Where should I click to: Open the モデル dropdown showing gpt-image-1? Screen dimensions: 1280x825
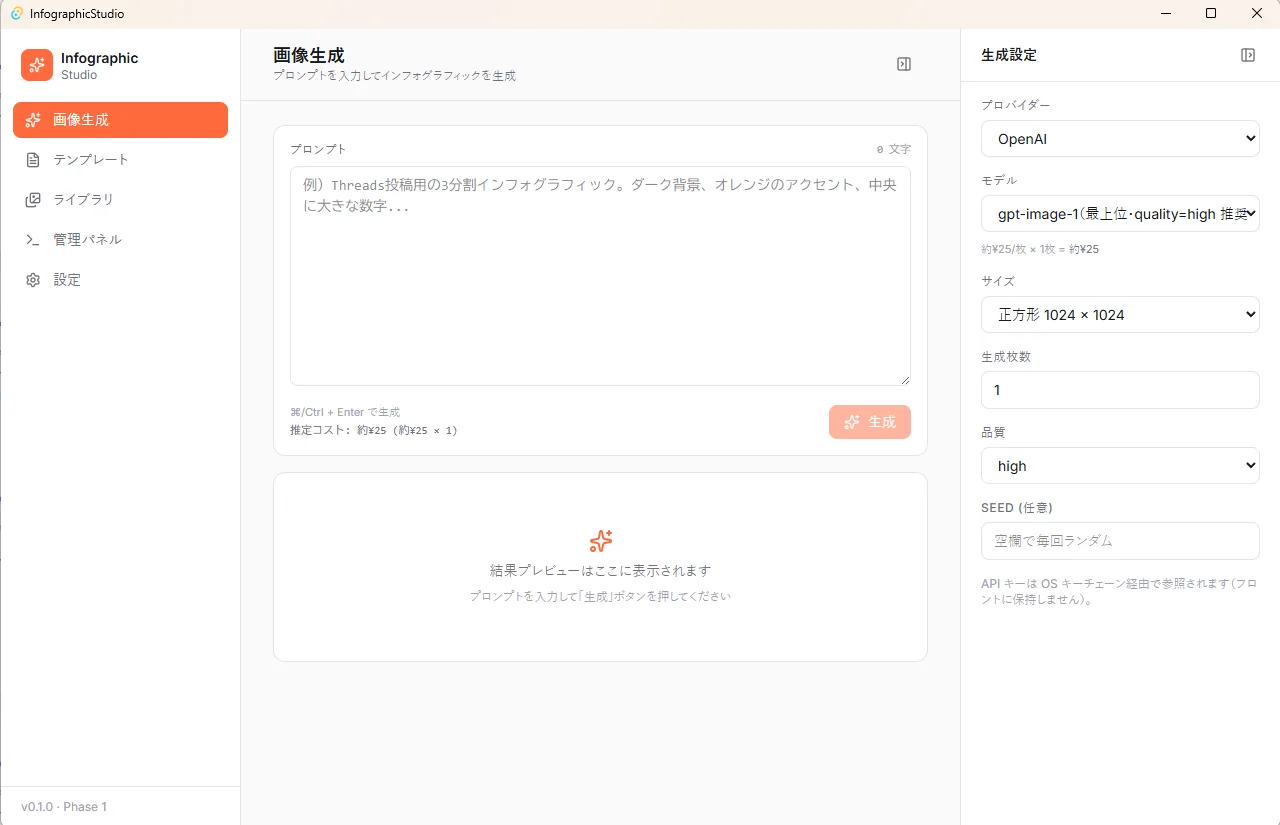point(1120,214)
